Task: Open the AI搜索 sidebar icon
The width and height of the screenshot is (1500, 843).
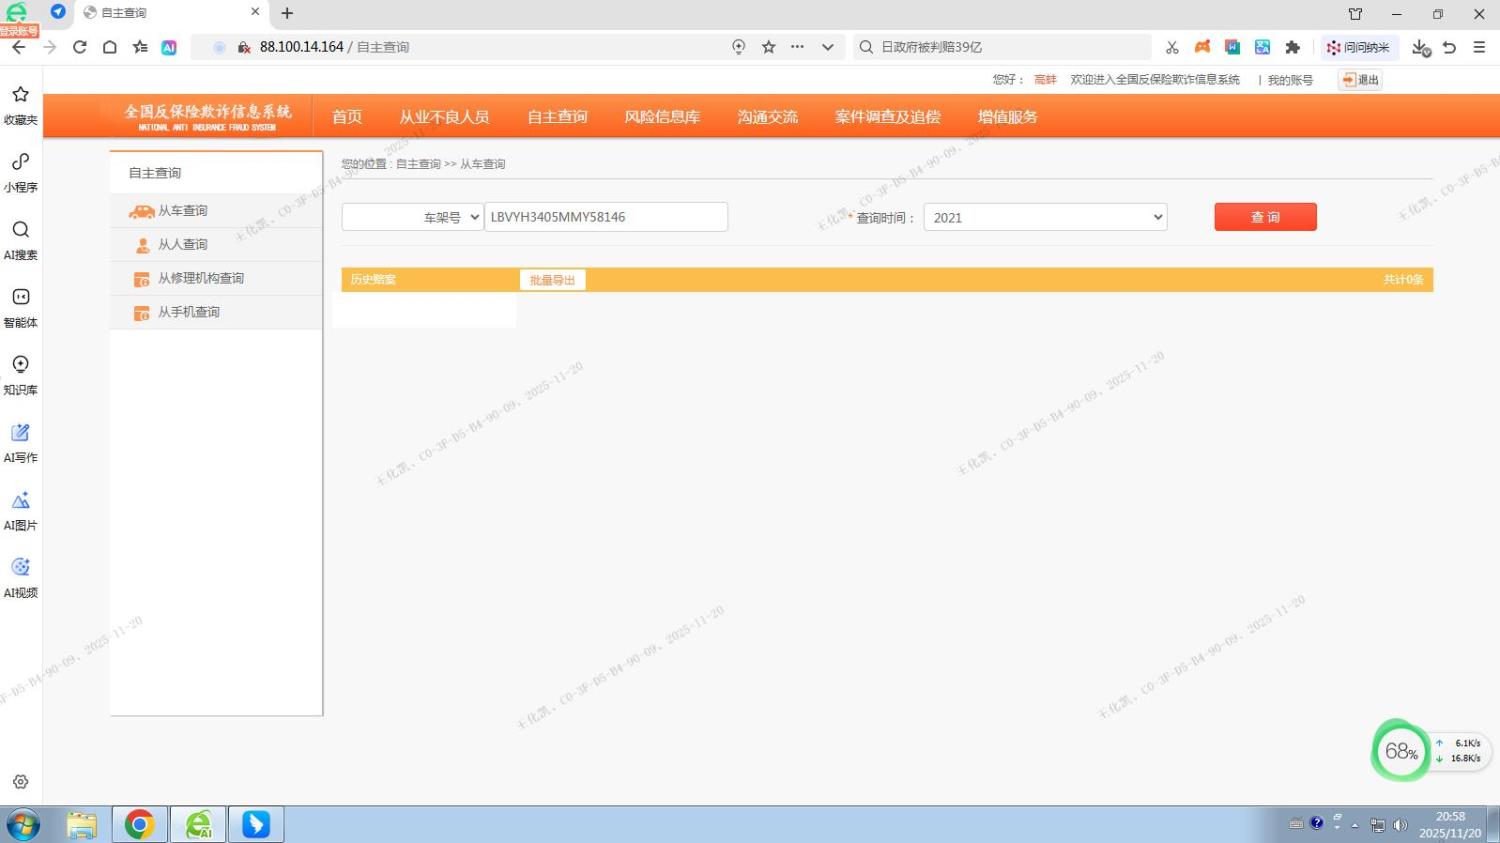Action: [x=20, y=230]
